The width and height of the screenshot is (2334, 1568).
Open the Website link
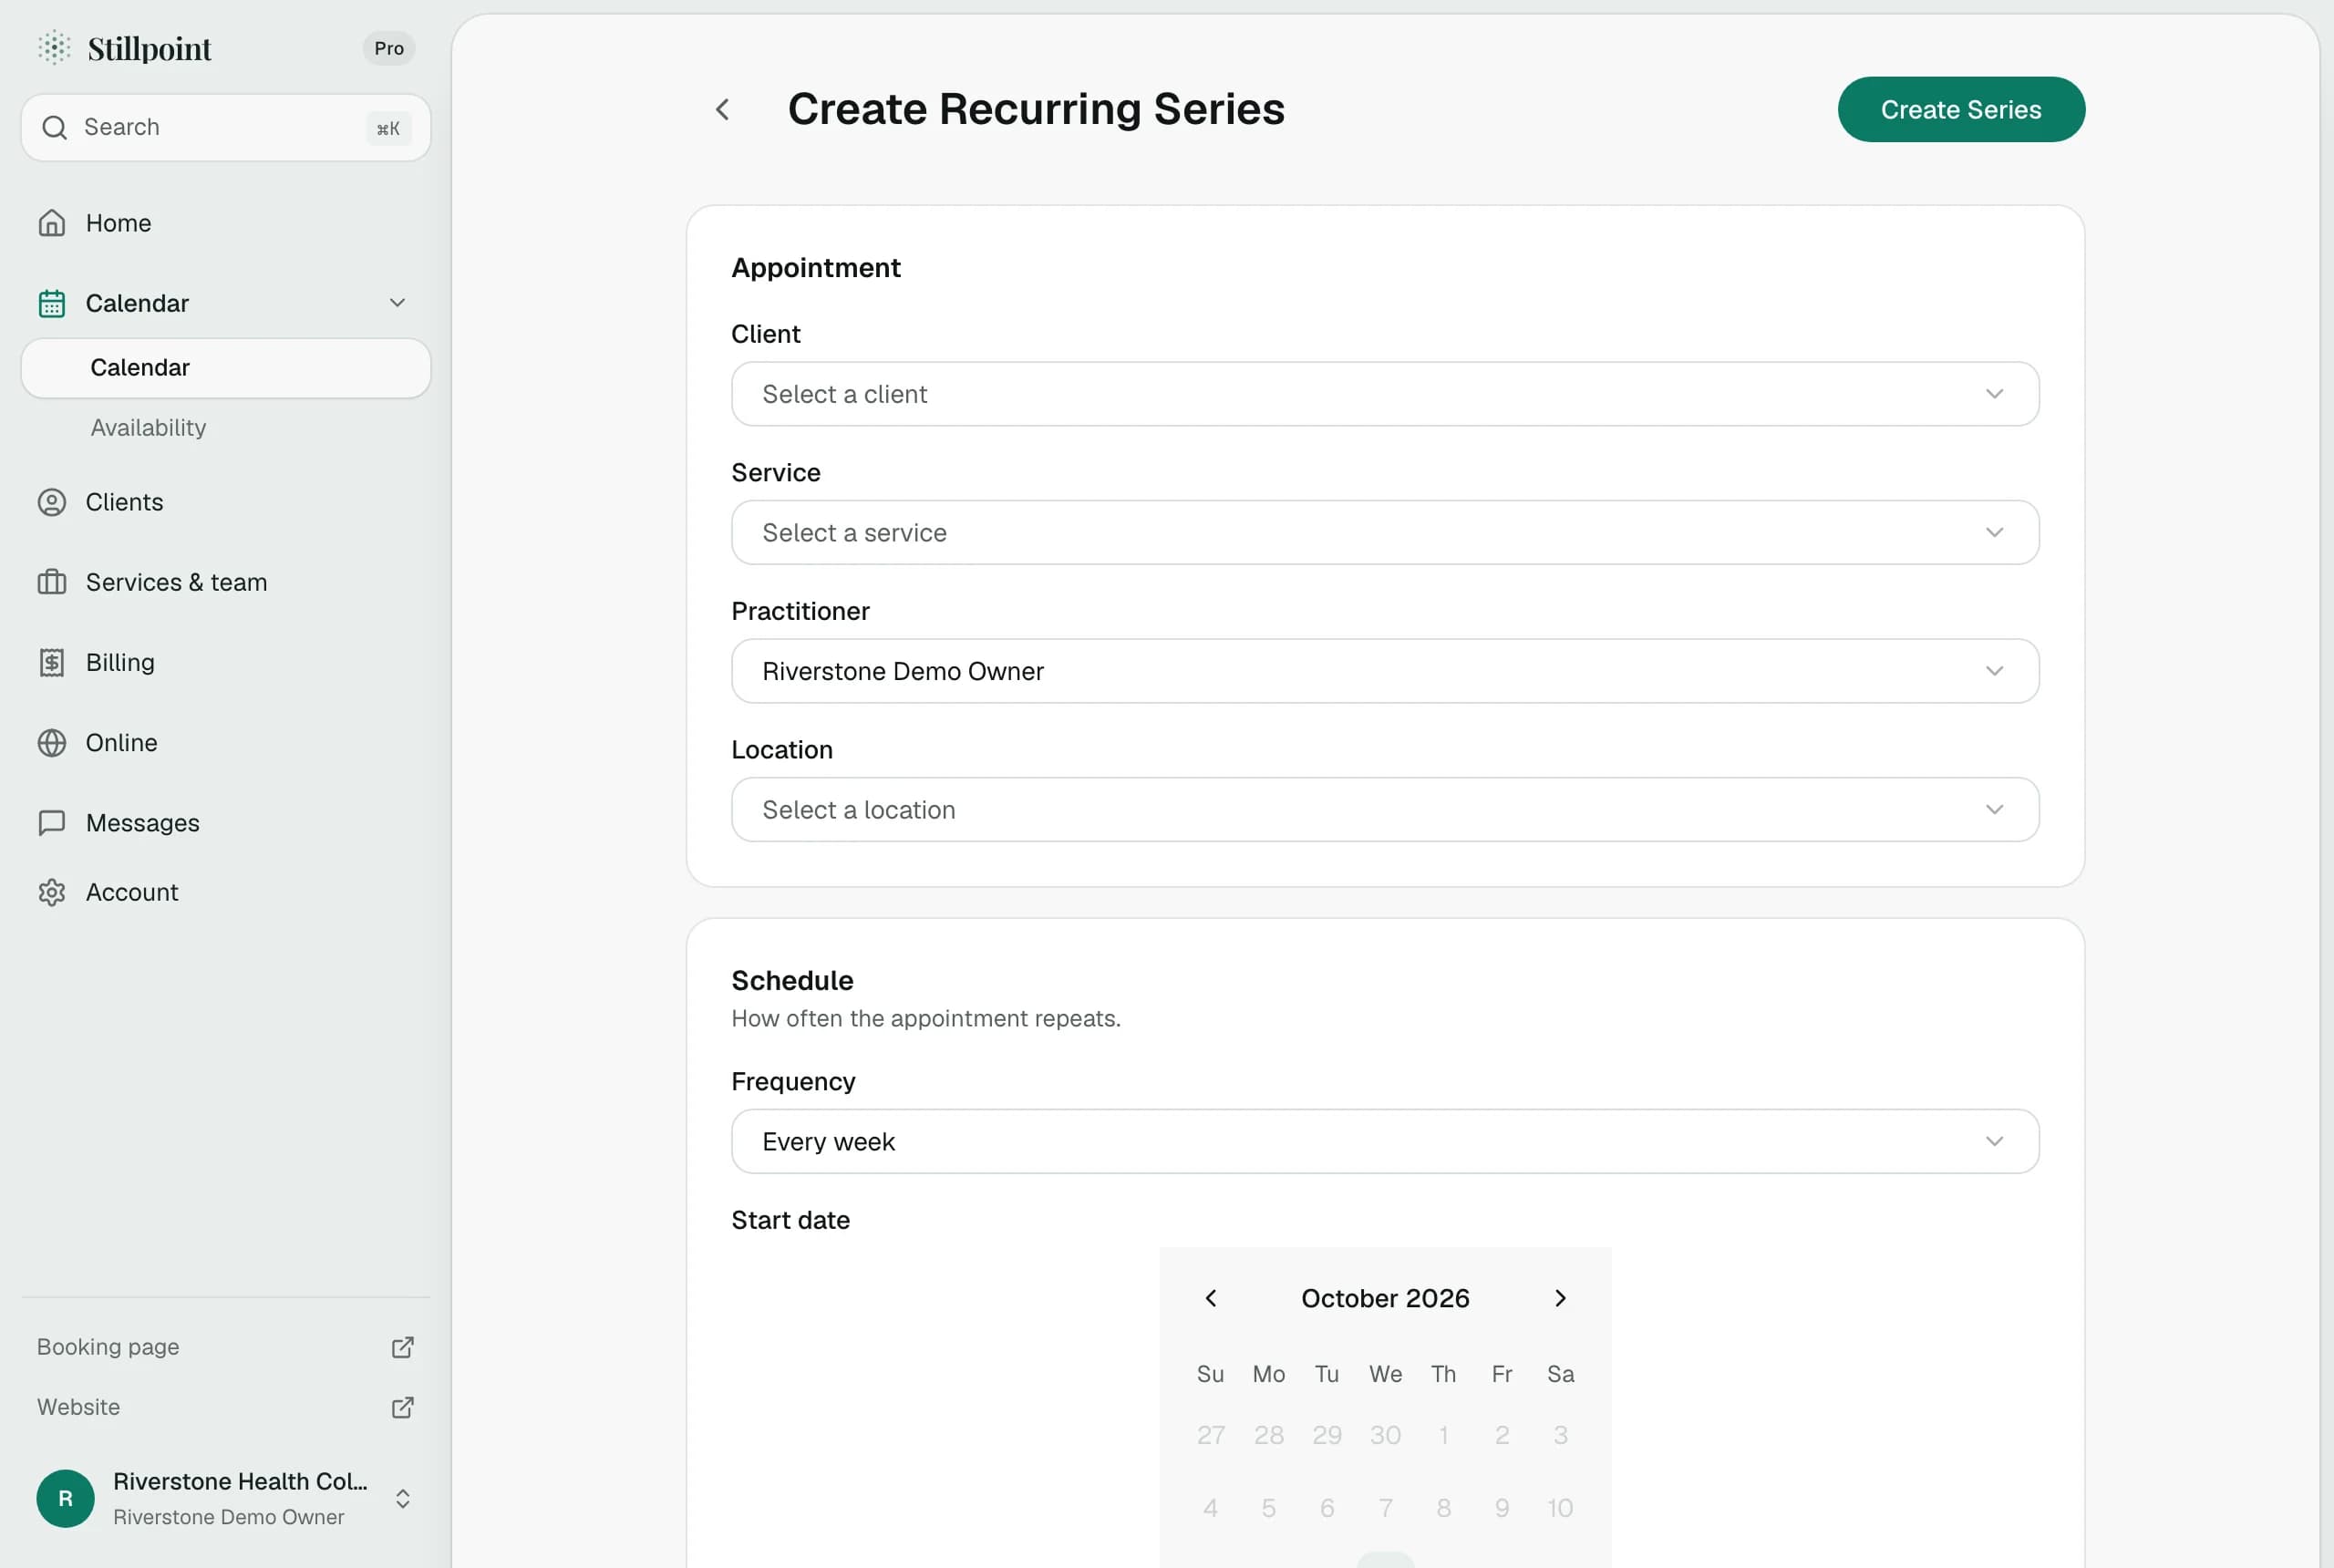[78, 1407]
